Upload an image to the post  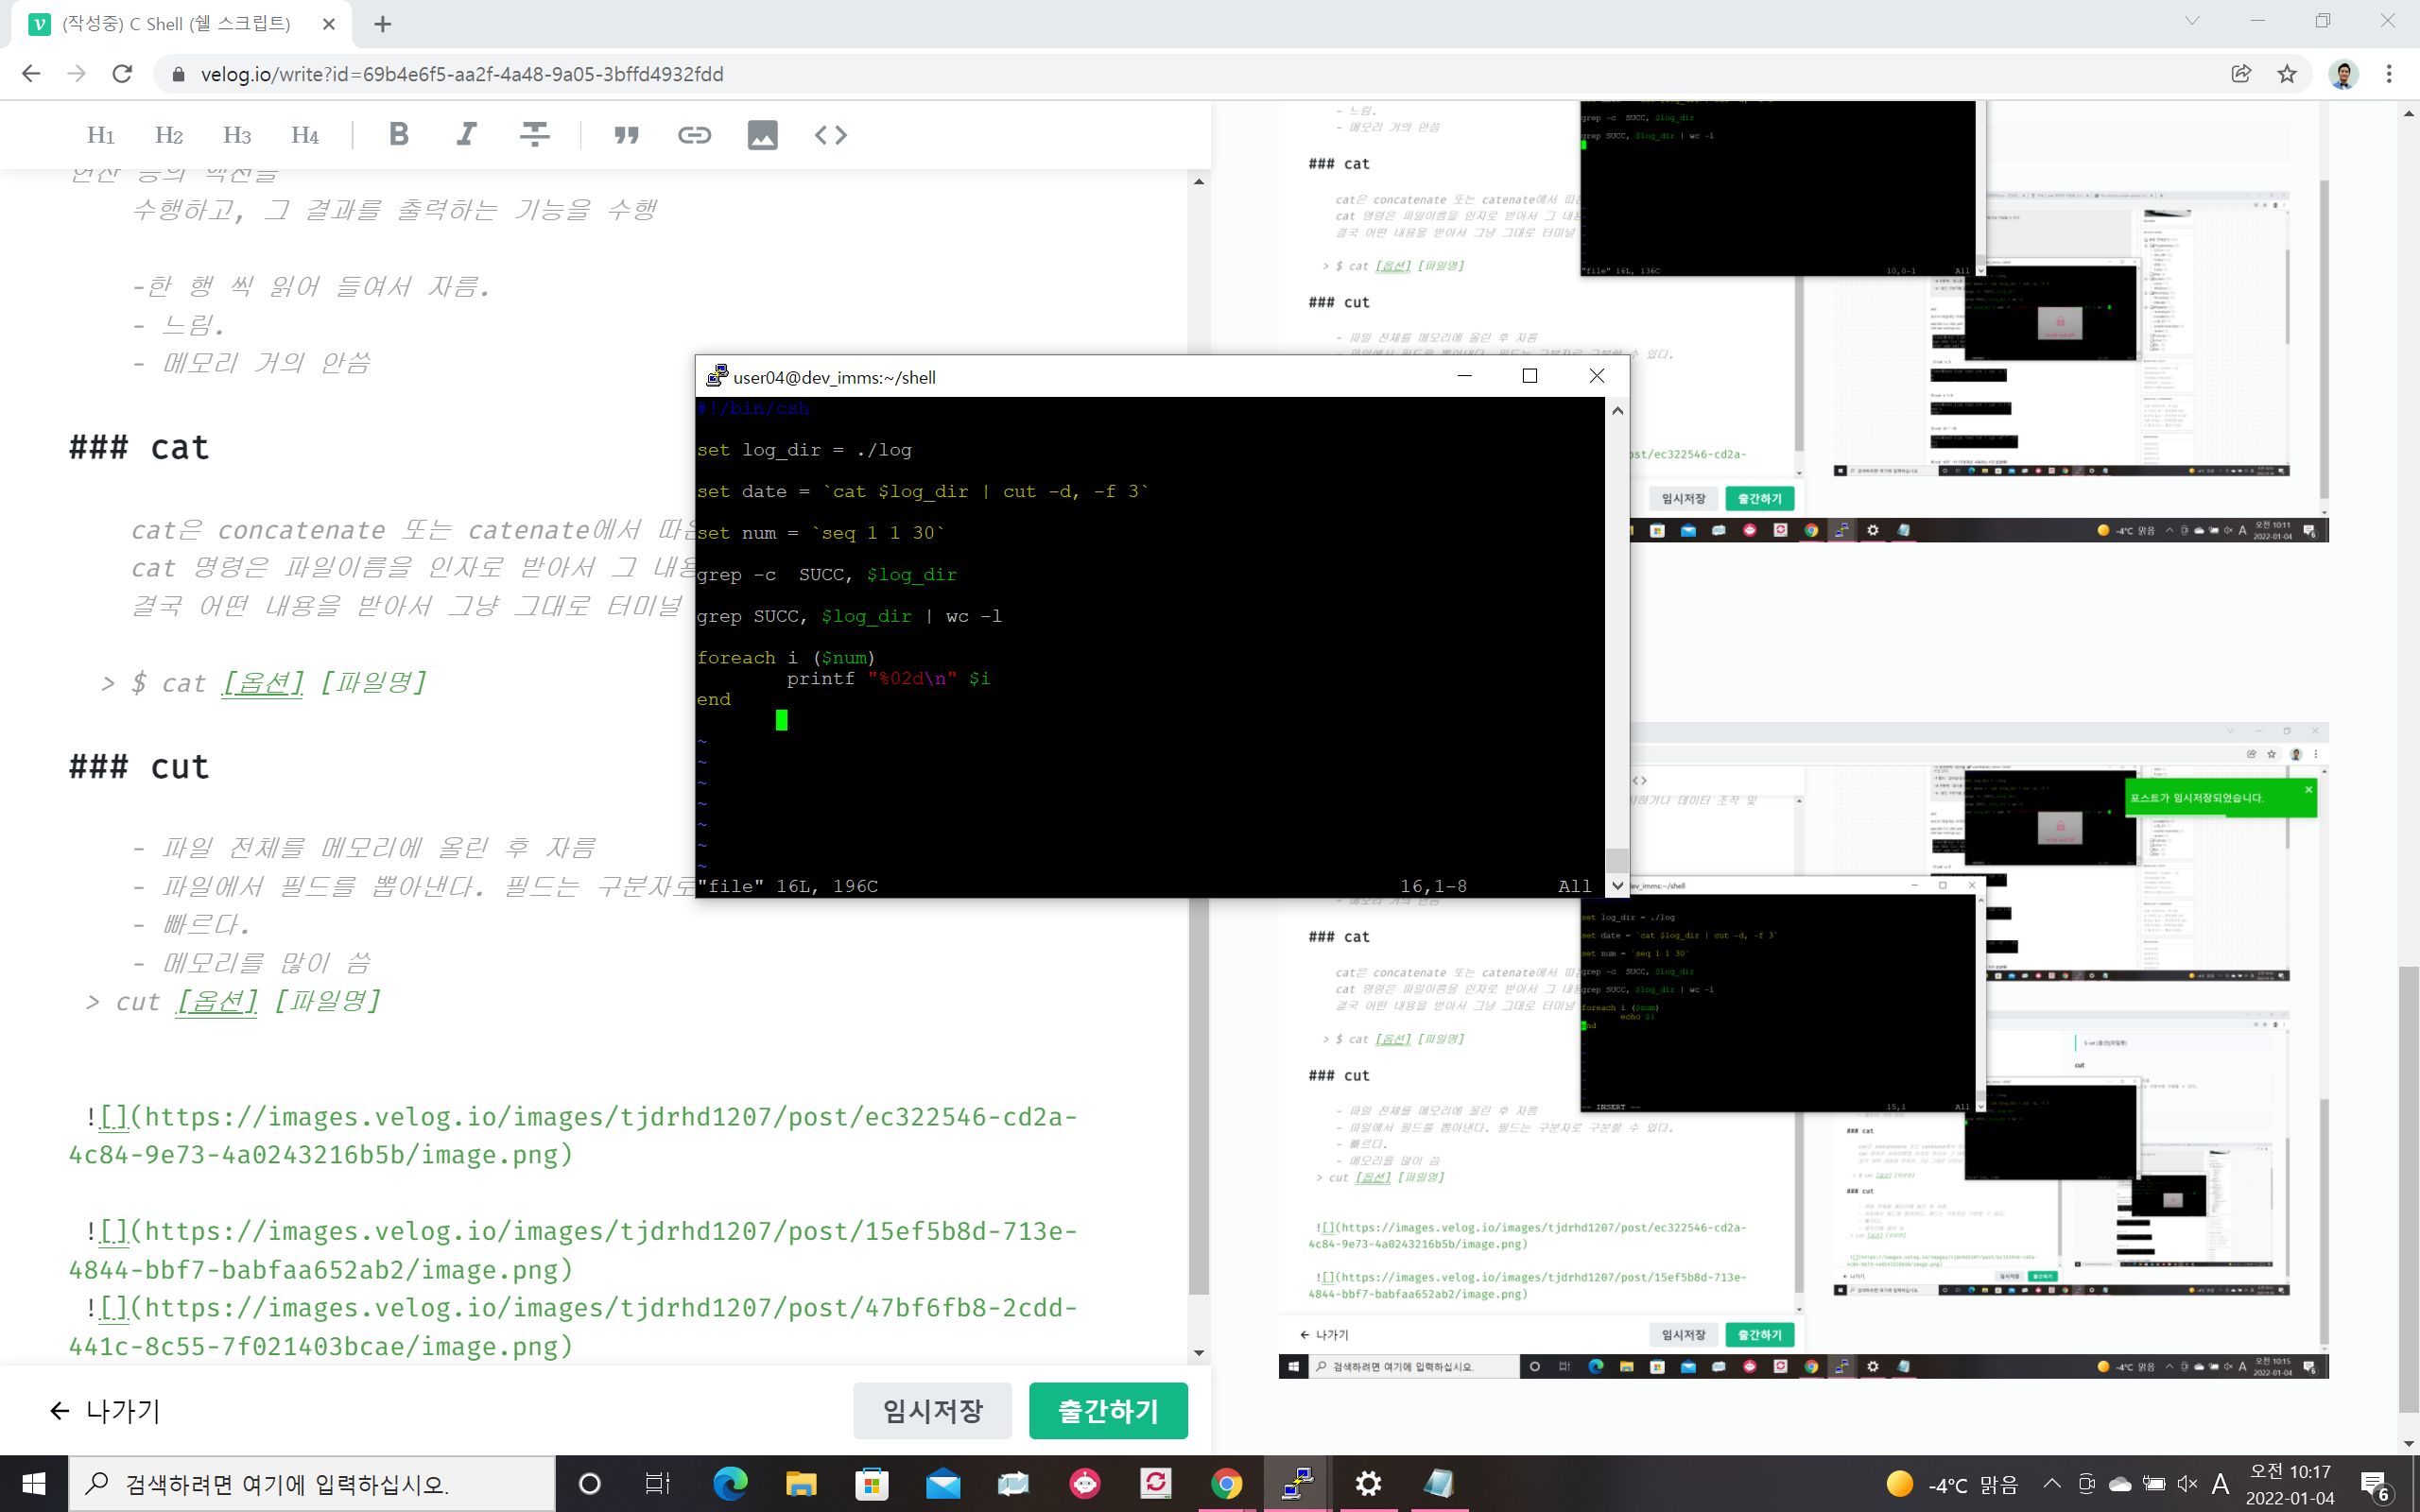pos(762,135)
